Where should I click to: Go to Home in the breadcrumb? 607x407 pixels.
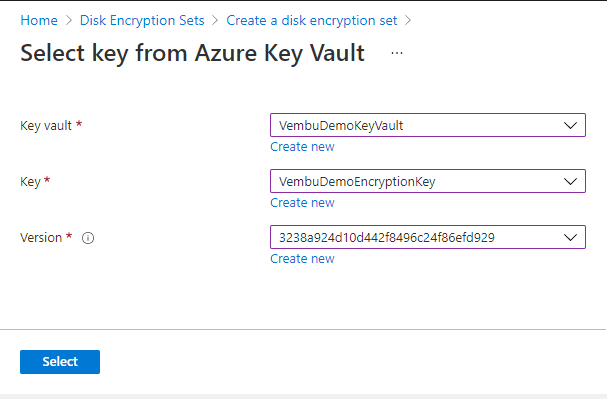(38, 20)
